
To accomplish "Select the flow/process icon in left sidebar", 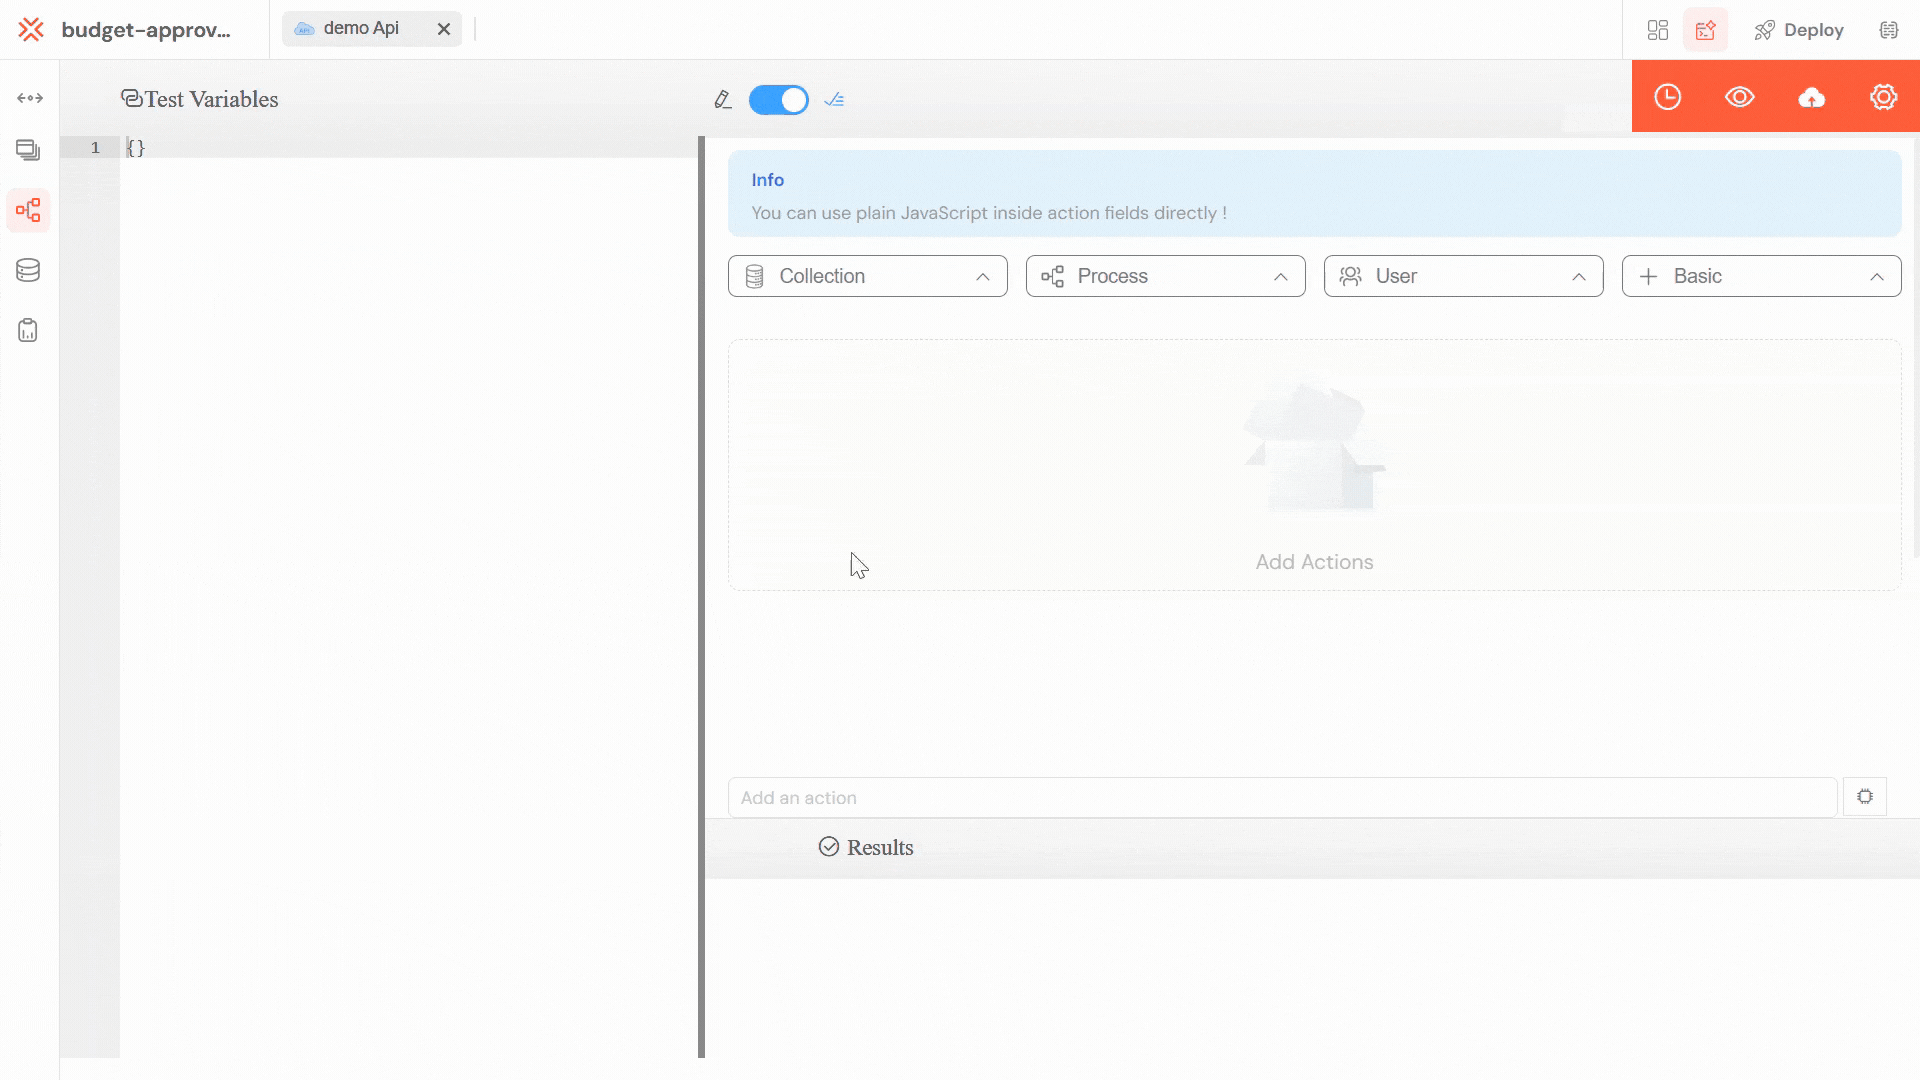I will pyautogui.click(x=29, y=210).
